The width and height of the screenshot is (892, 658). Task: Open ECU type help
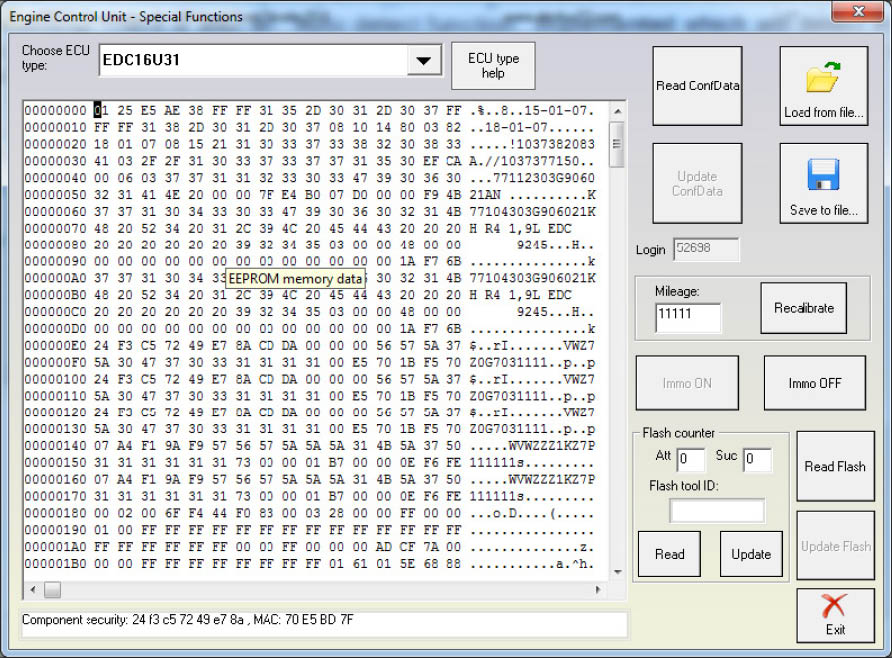[x=493, y=66]
